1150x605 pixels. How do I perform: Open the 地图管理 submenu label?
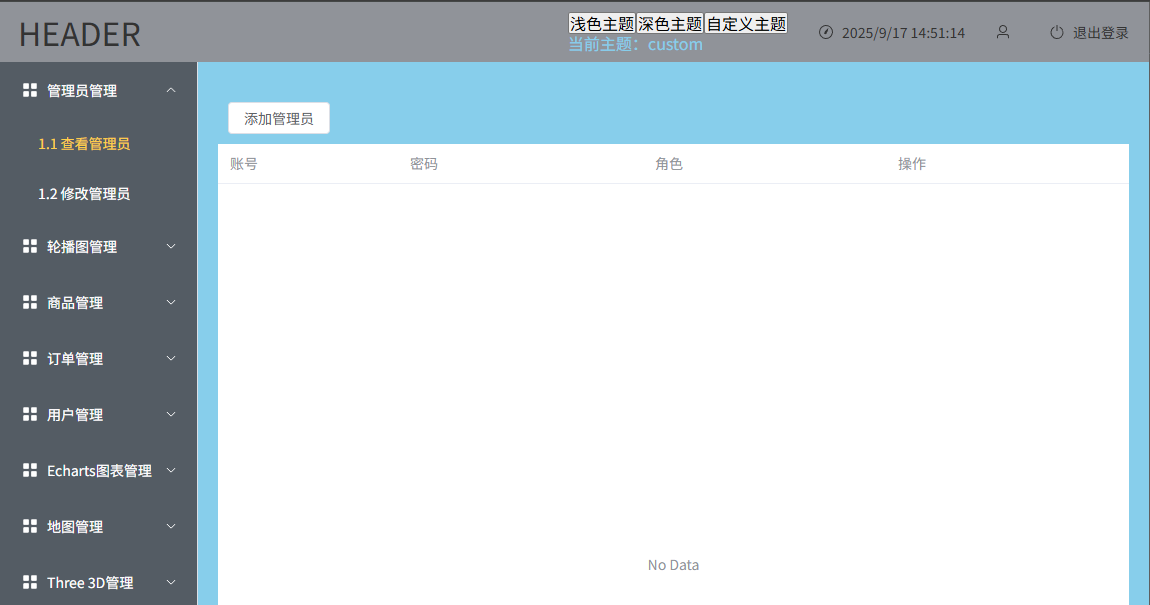pos(75,527)
